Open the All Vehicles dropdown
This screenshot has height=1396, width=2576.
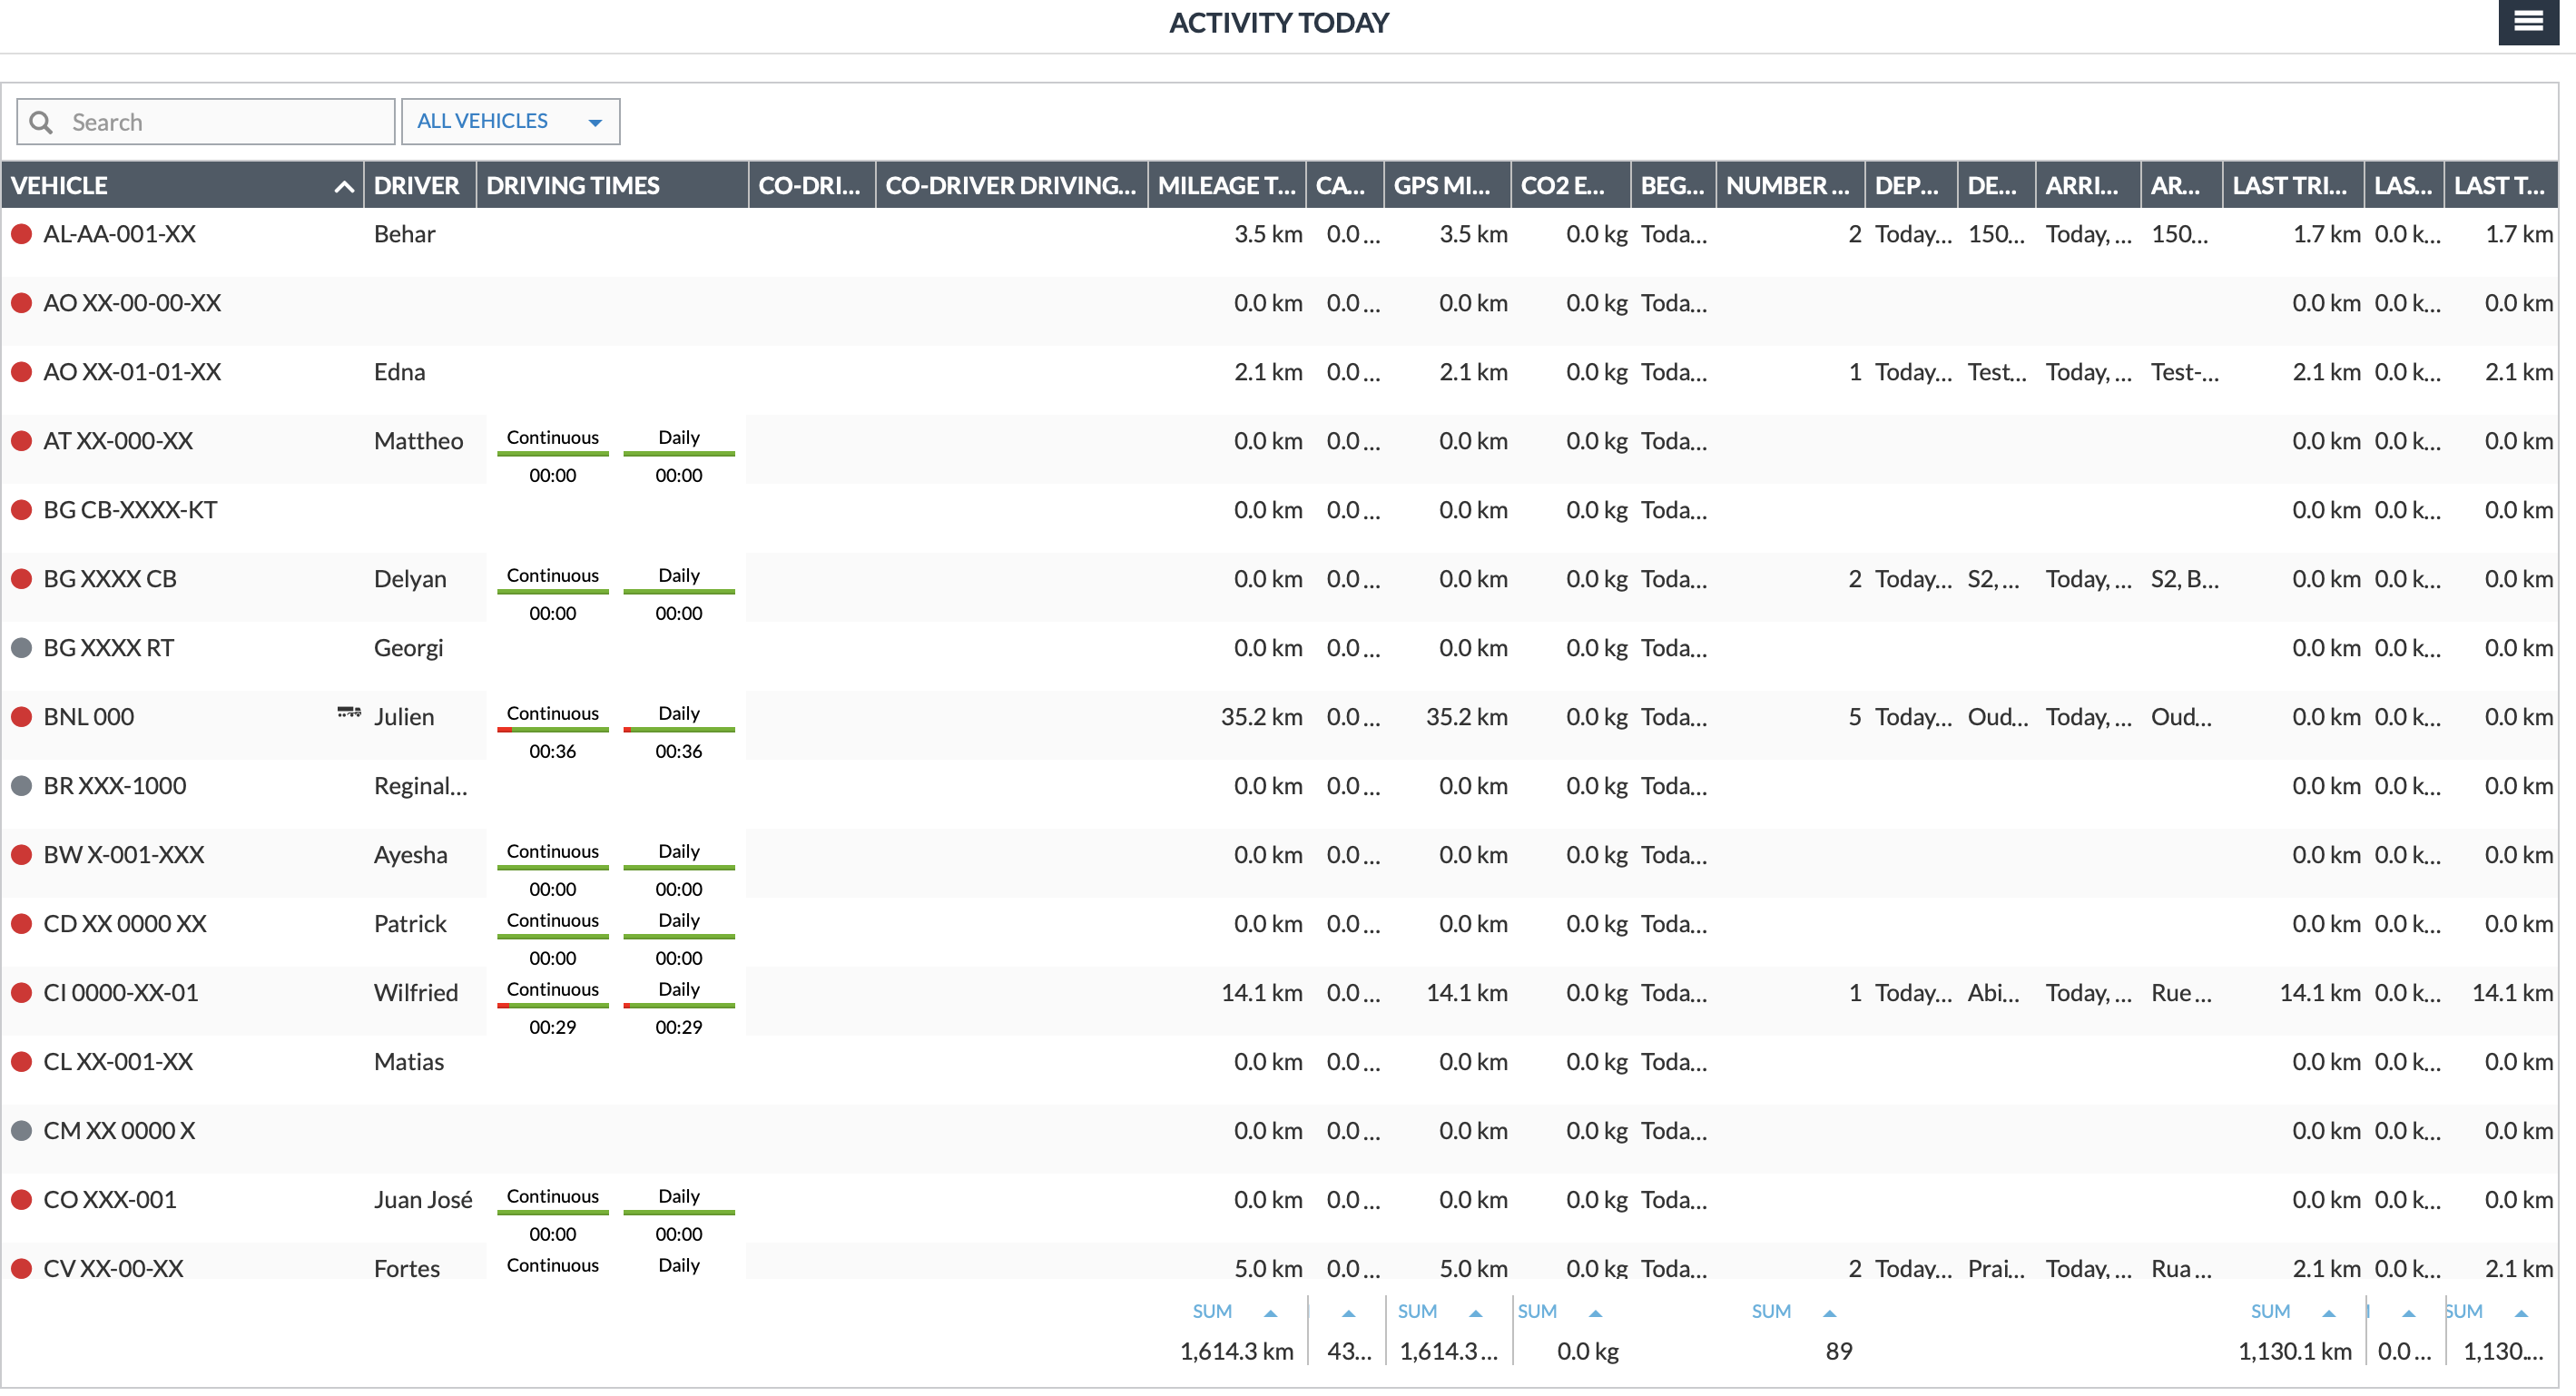510,121
